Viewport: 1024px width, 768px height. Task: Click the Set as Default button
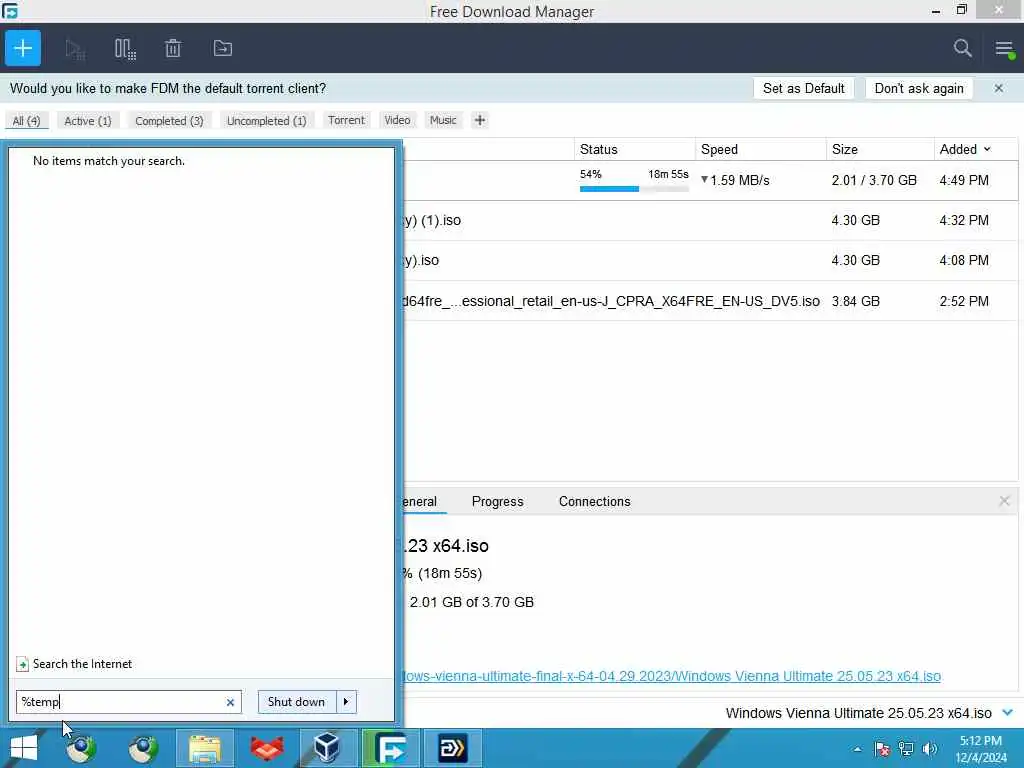point(804,88)
